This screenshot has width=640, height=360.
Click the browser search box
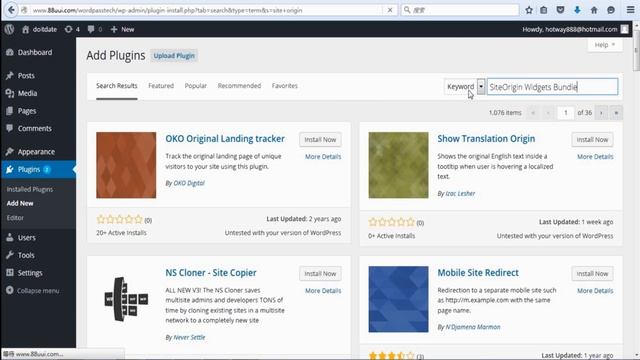click(x=460, y=10)
